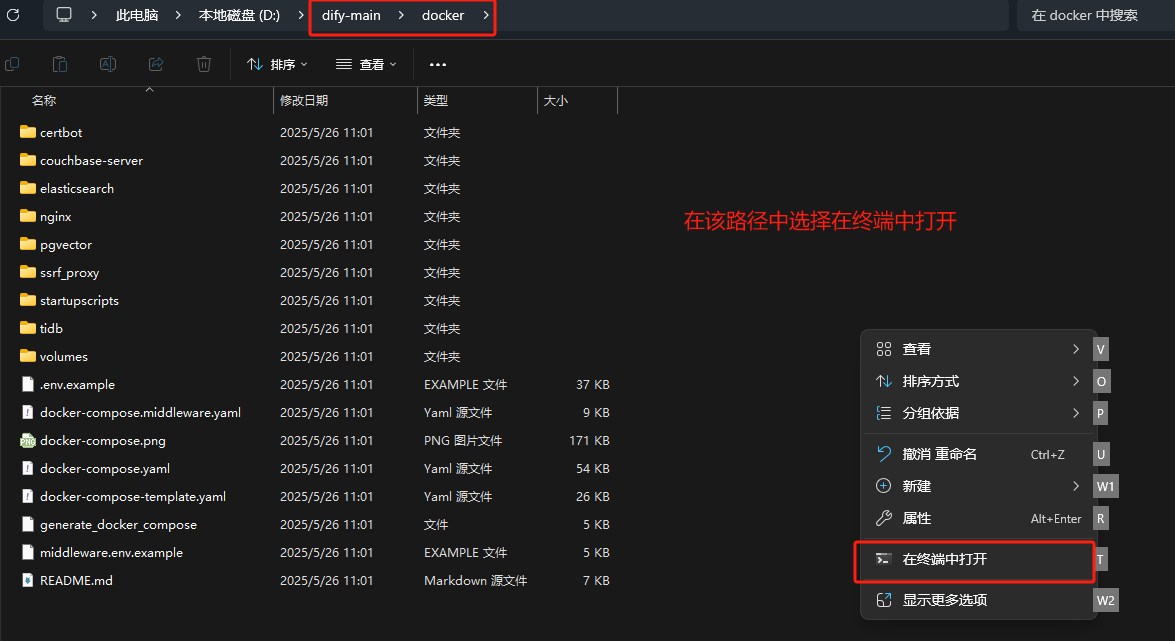This screenshot has height=641, width=1175.
Task: Expand the chevron after docker in breadcrumb
Action: (x=486, y=15)
